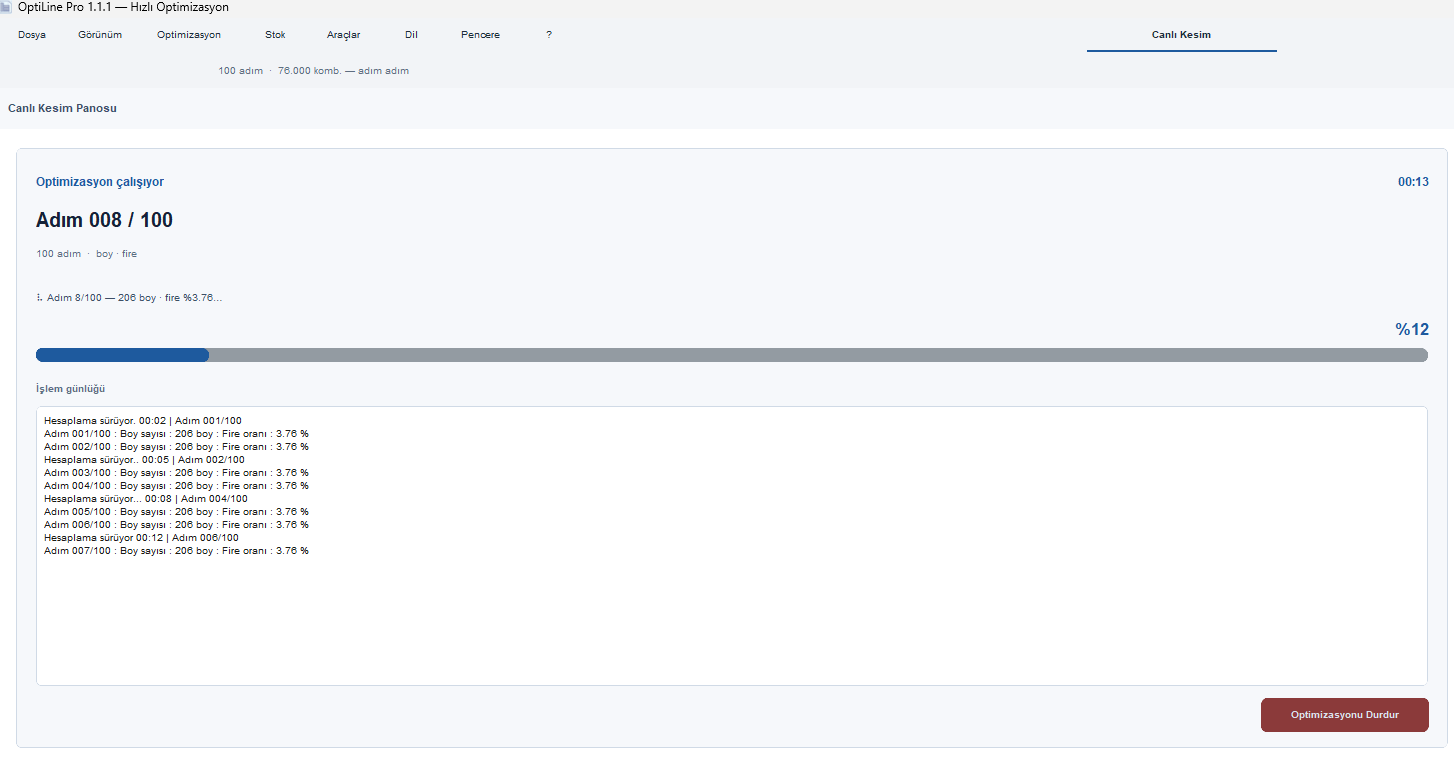Open the Stok menu

point(275,35)
